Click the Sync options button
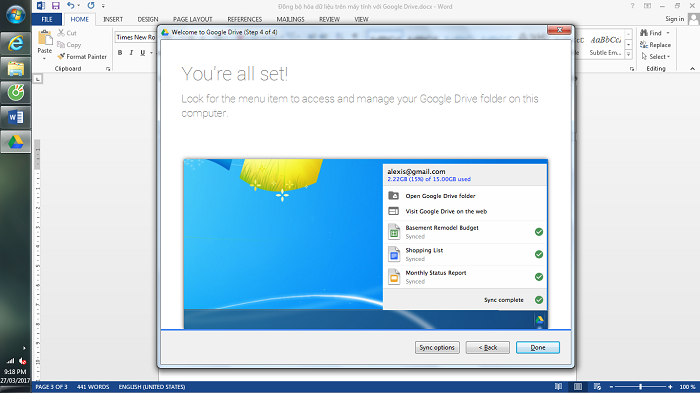Viewport: 700px width, 393px height. pos(437,347)
